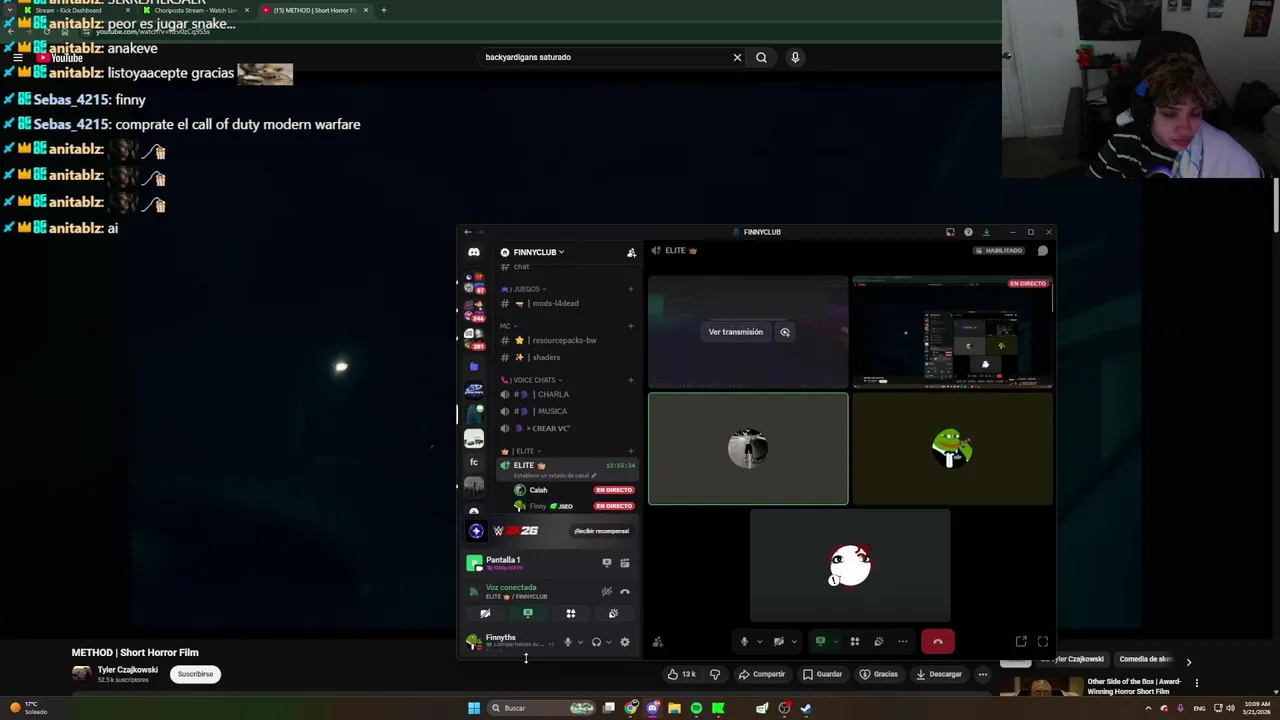Click Compartir under the YouTube video
The width and height of the screenshot is (1280, 720).
(762, 674)
